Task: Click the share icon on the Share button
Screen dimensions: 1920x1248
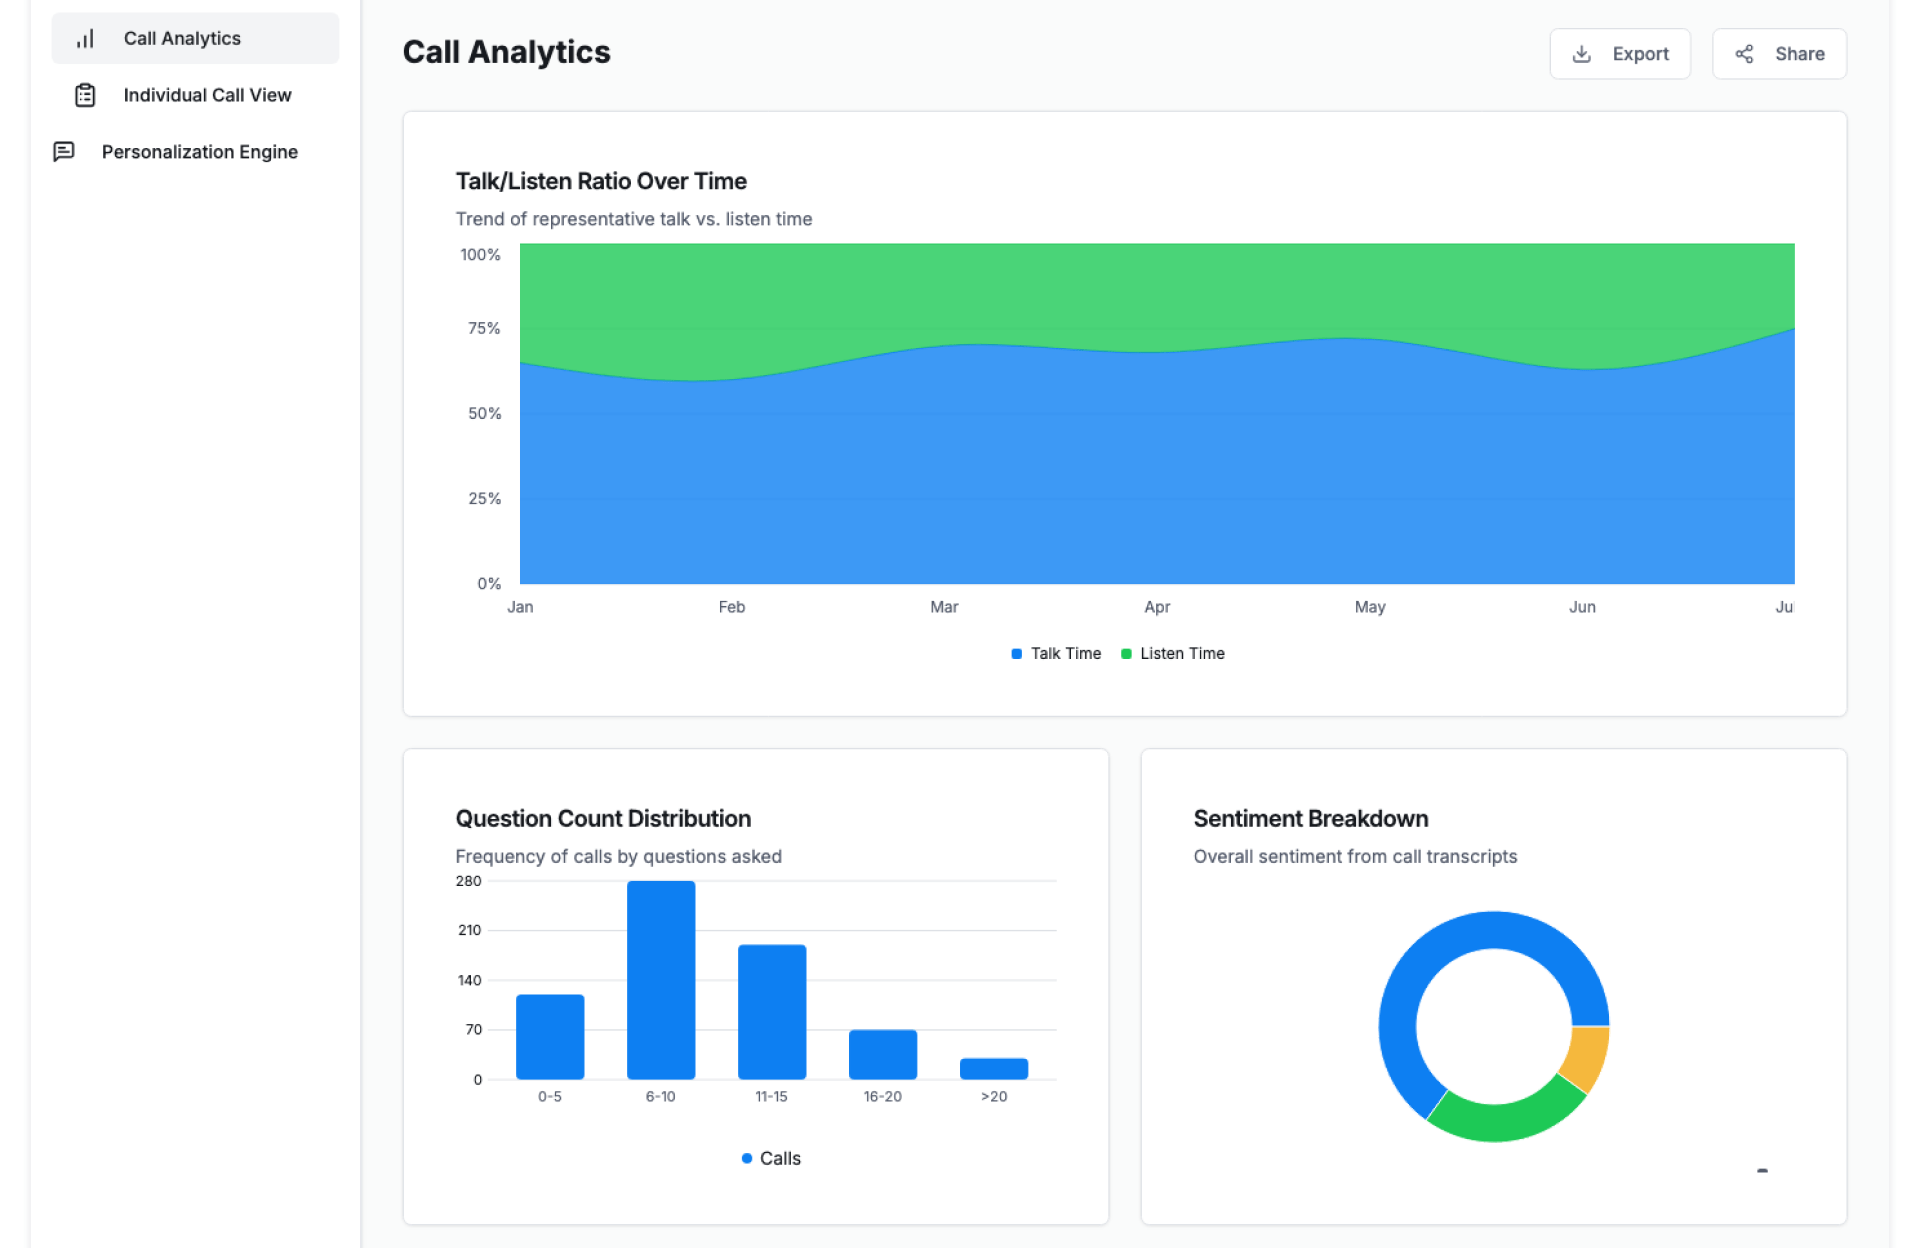Action: click(x=1744, y=54)
